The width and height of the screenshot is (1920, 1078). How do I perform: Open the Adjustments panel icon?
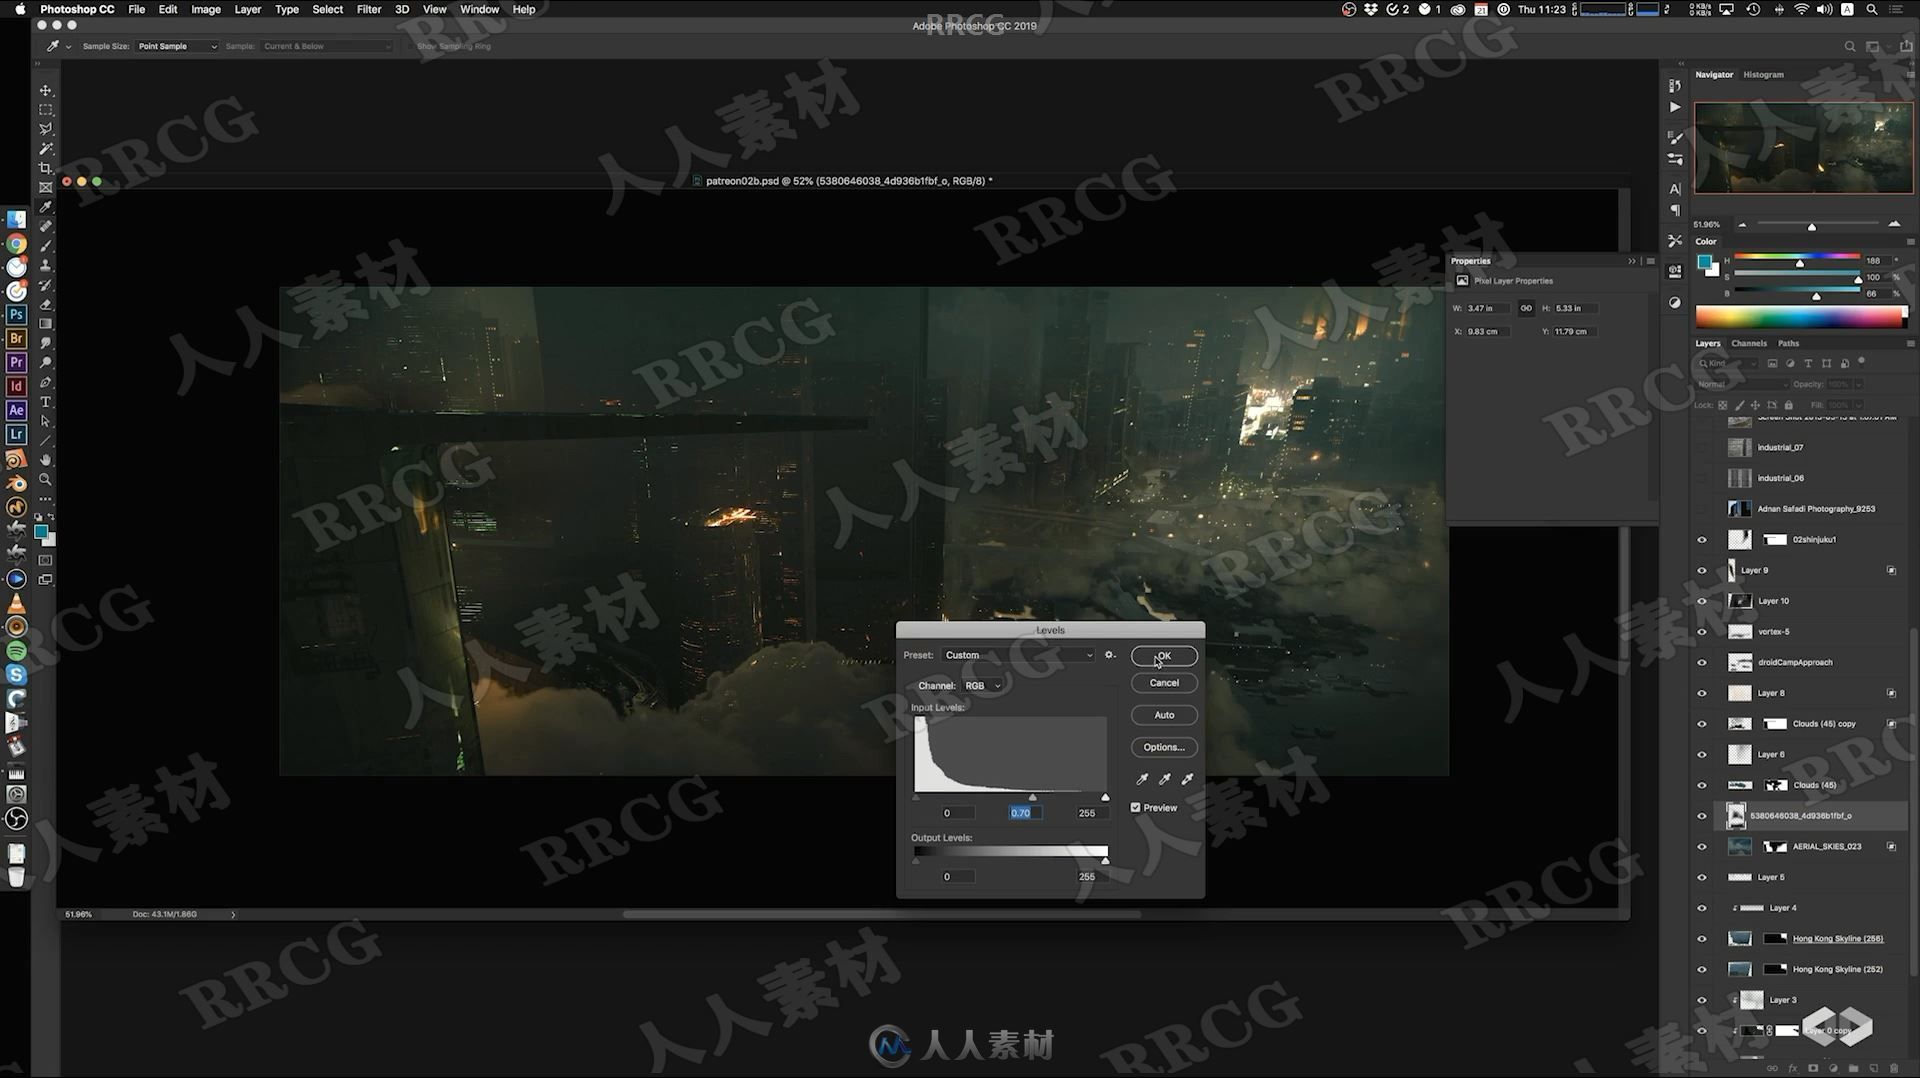[x=1675, y=302]
